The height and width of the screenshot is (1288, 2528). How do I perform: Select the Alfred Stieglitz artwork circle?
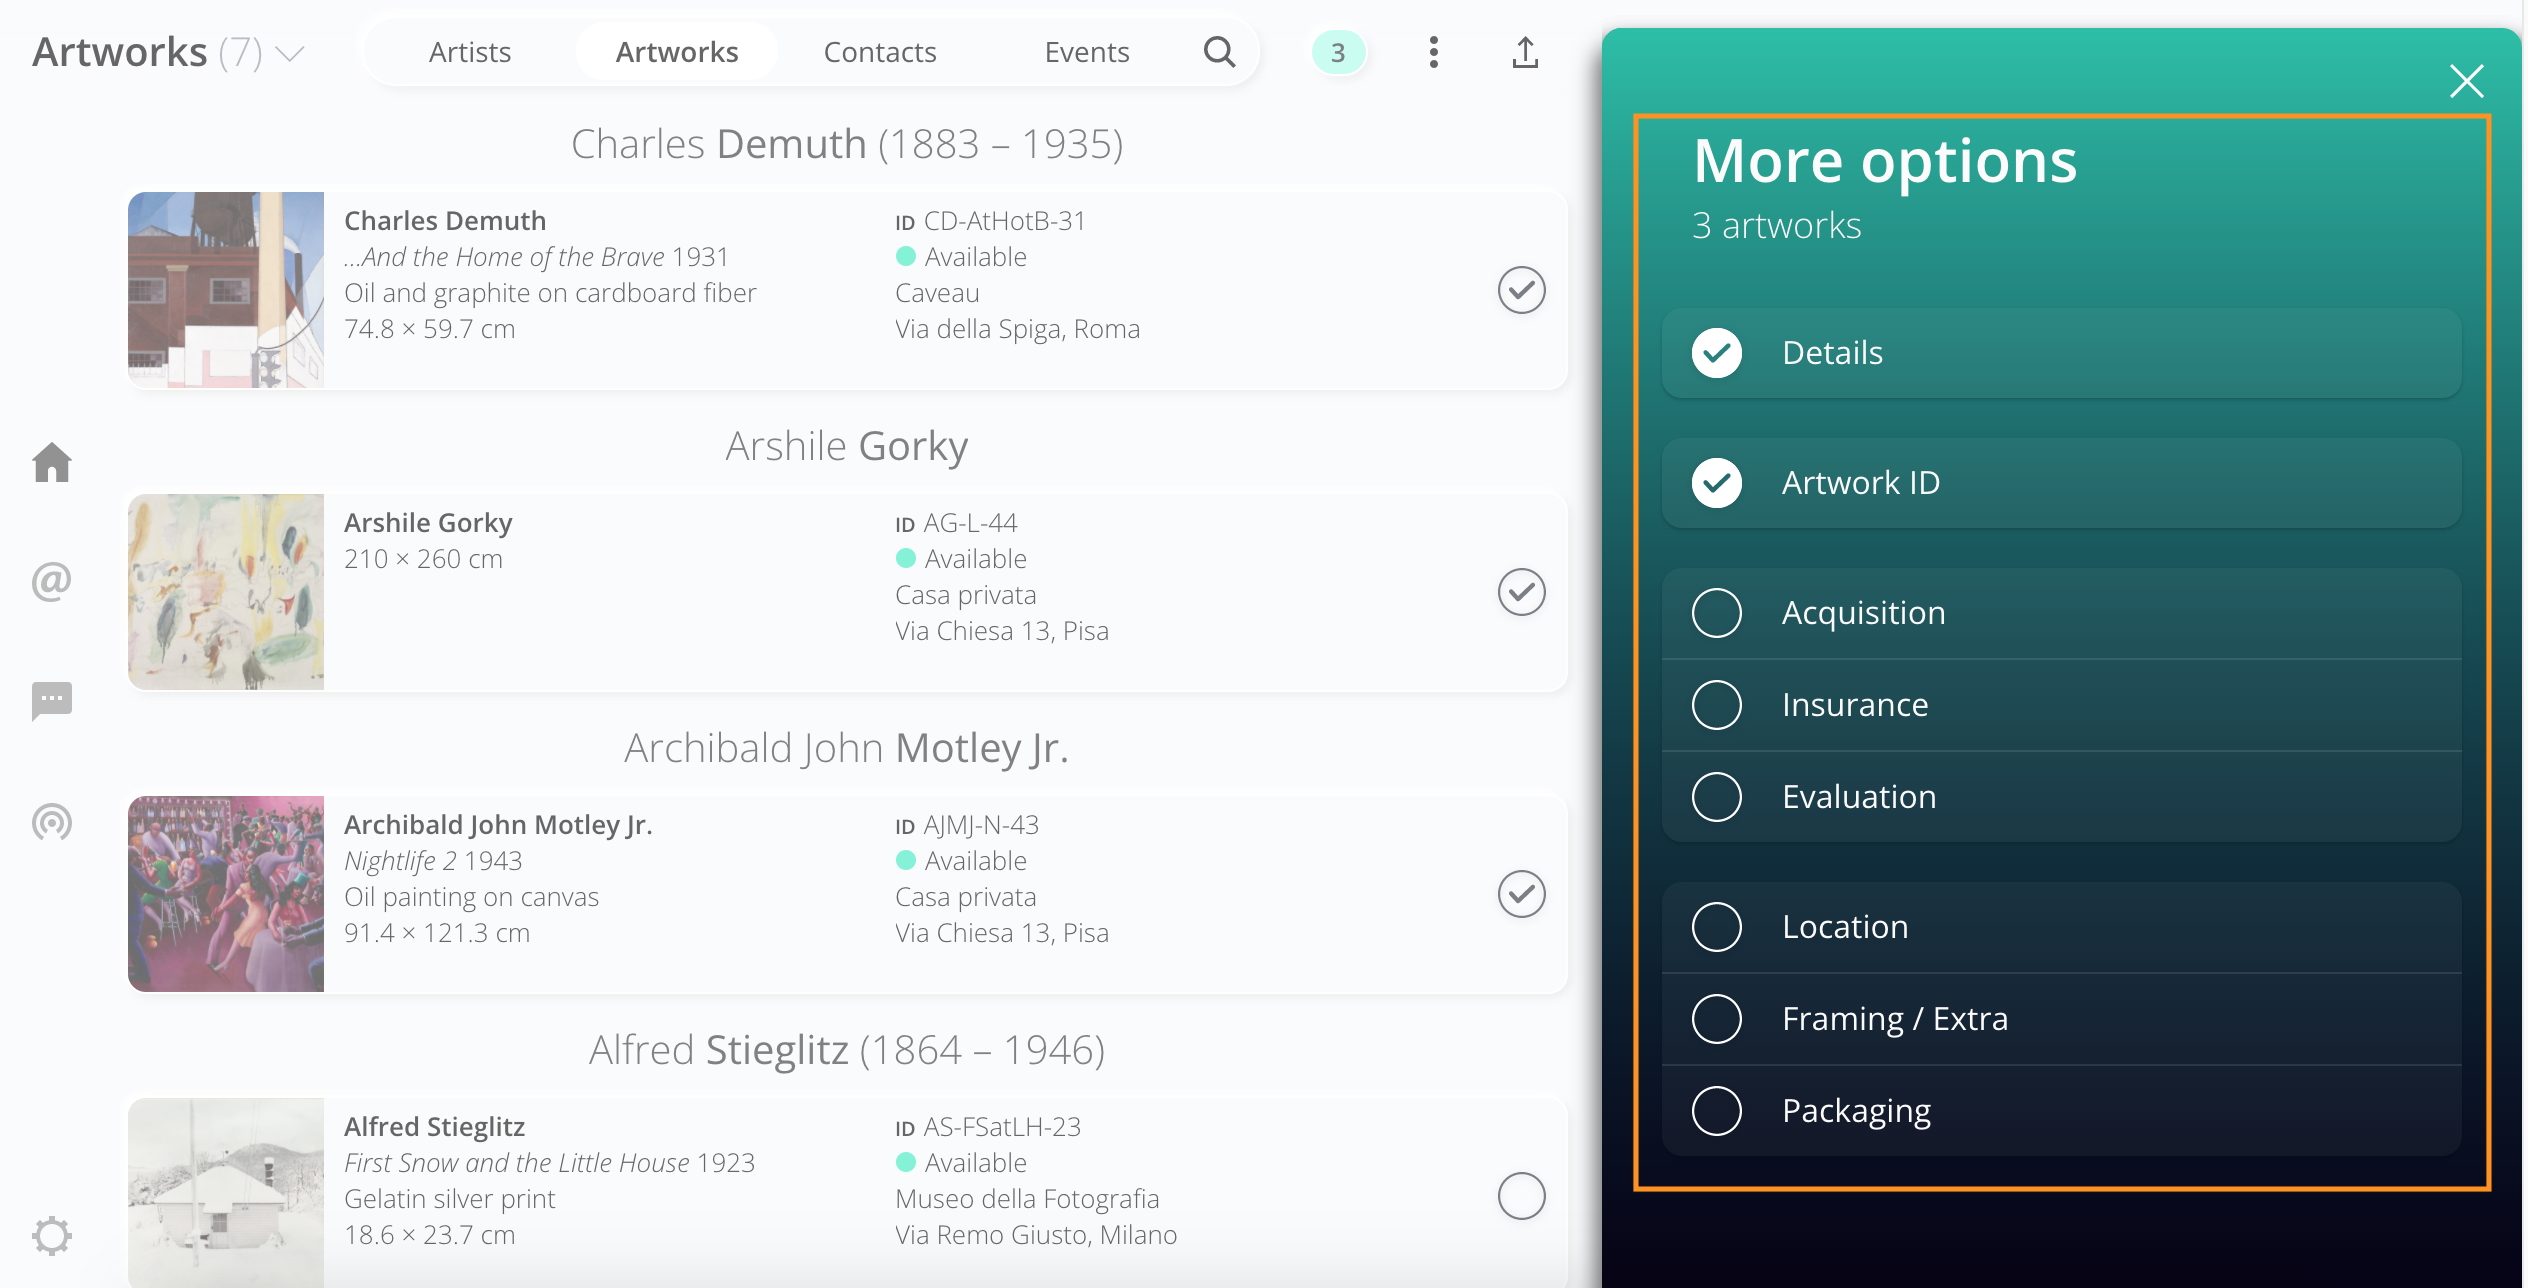pos(1522,1196)
